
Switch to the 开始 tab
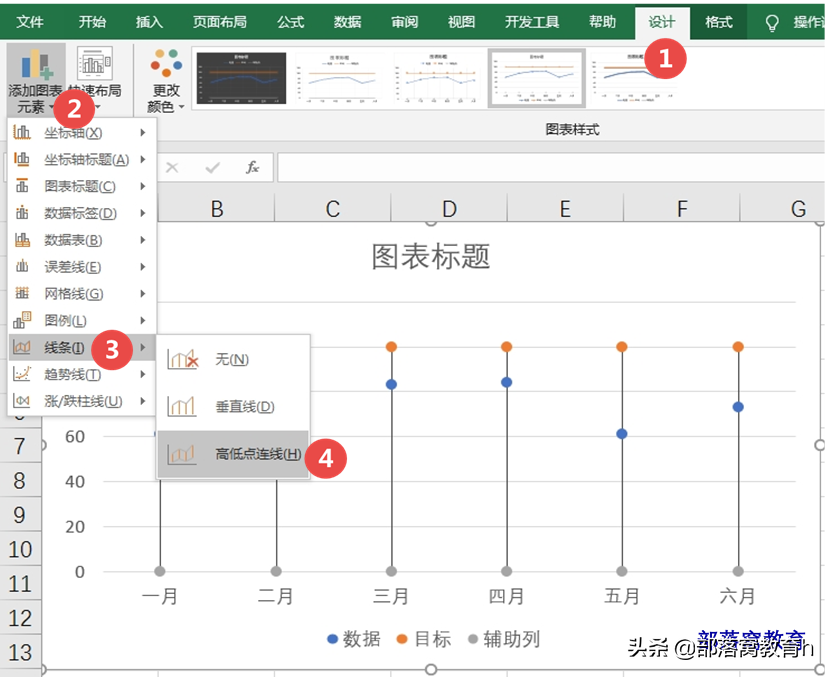(x=92, y=22)
